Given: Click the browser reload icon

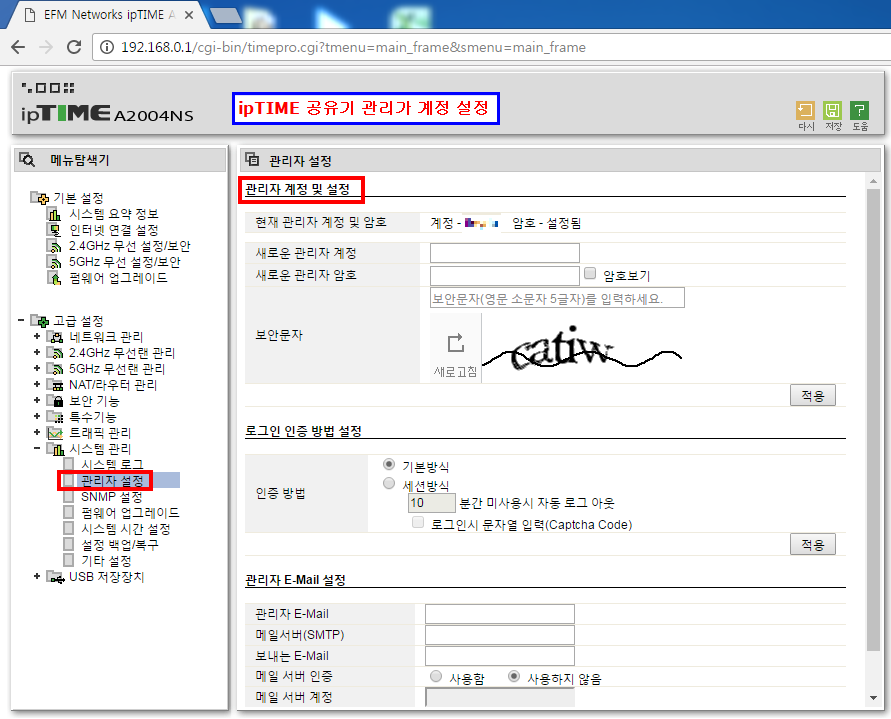Looking at the screenshot, I should (x=72, y=46).
